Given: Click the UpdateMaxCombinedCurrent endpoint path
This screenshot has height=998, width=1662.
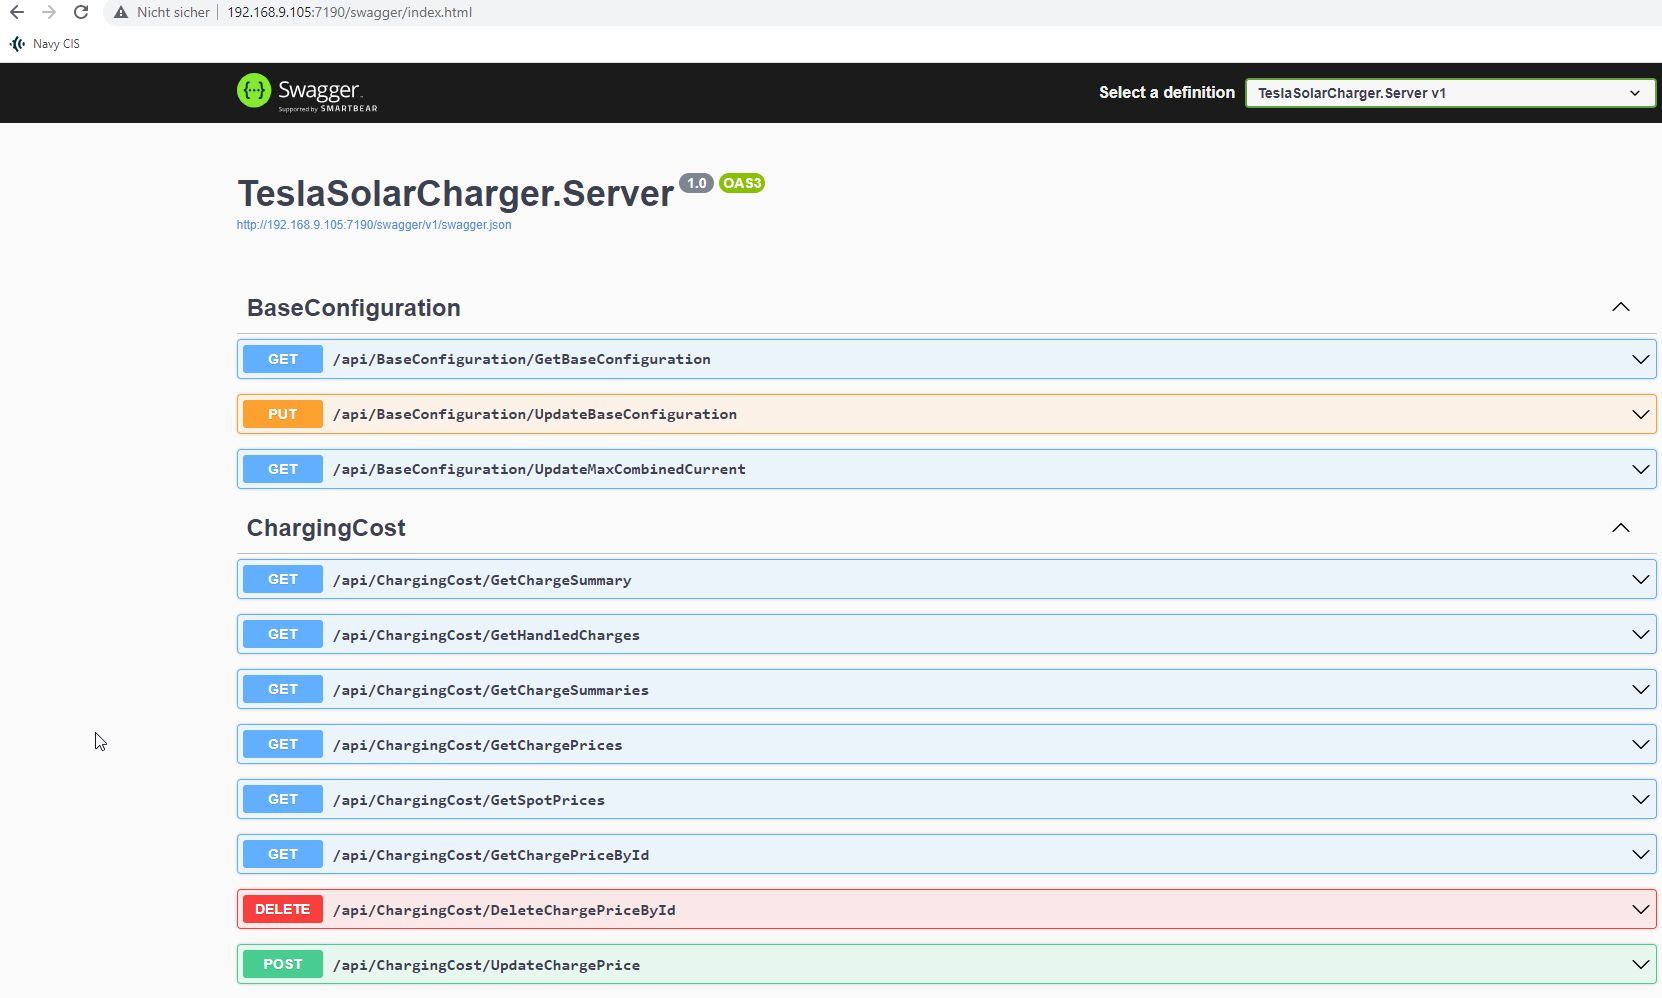Looking at the screenshot, I should (539, 469).
